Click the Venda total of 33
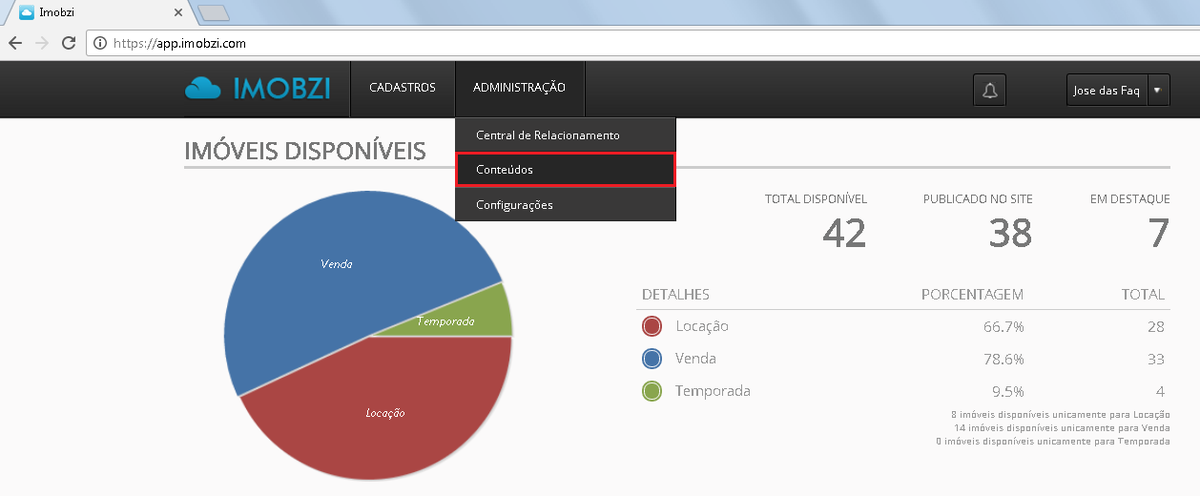Screen dimensions: 1200x496 coord(1156,359)
